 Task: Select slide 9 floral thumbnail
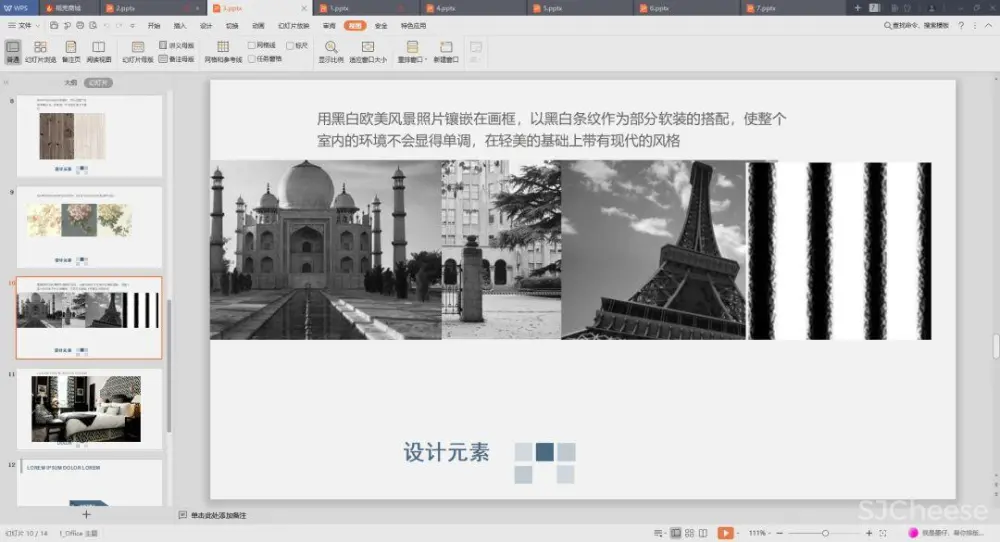[x=89, y=226]
